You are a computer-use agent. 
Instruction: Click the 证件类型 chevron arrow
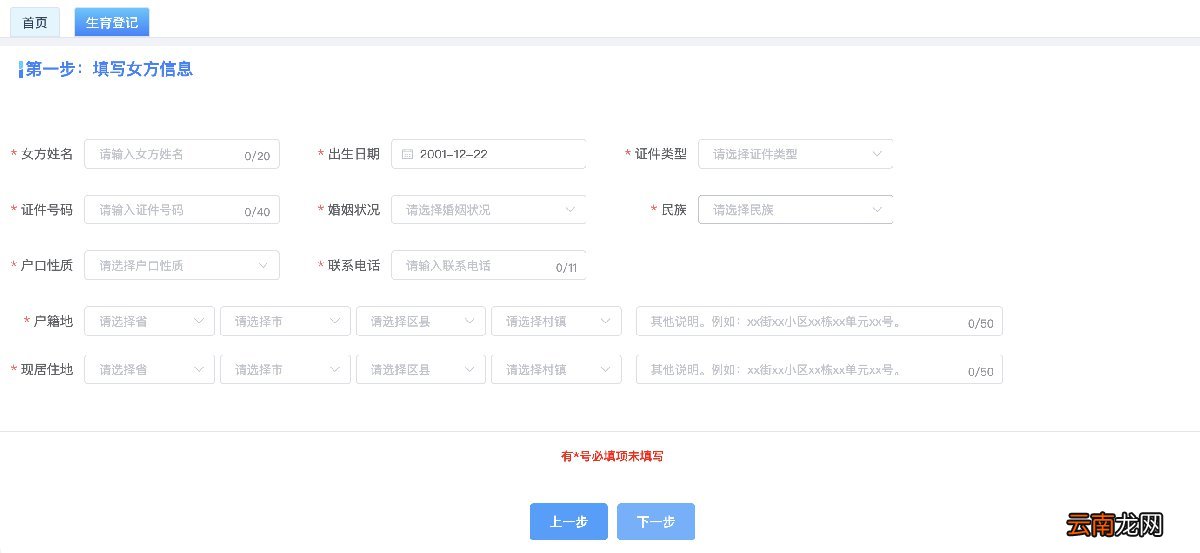[x=877, y=154]
